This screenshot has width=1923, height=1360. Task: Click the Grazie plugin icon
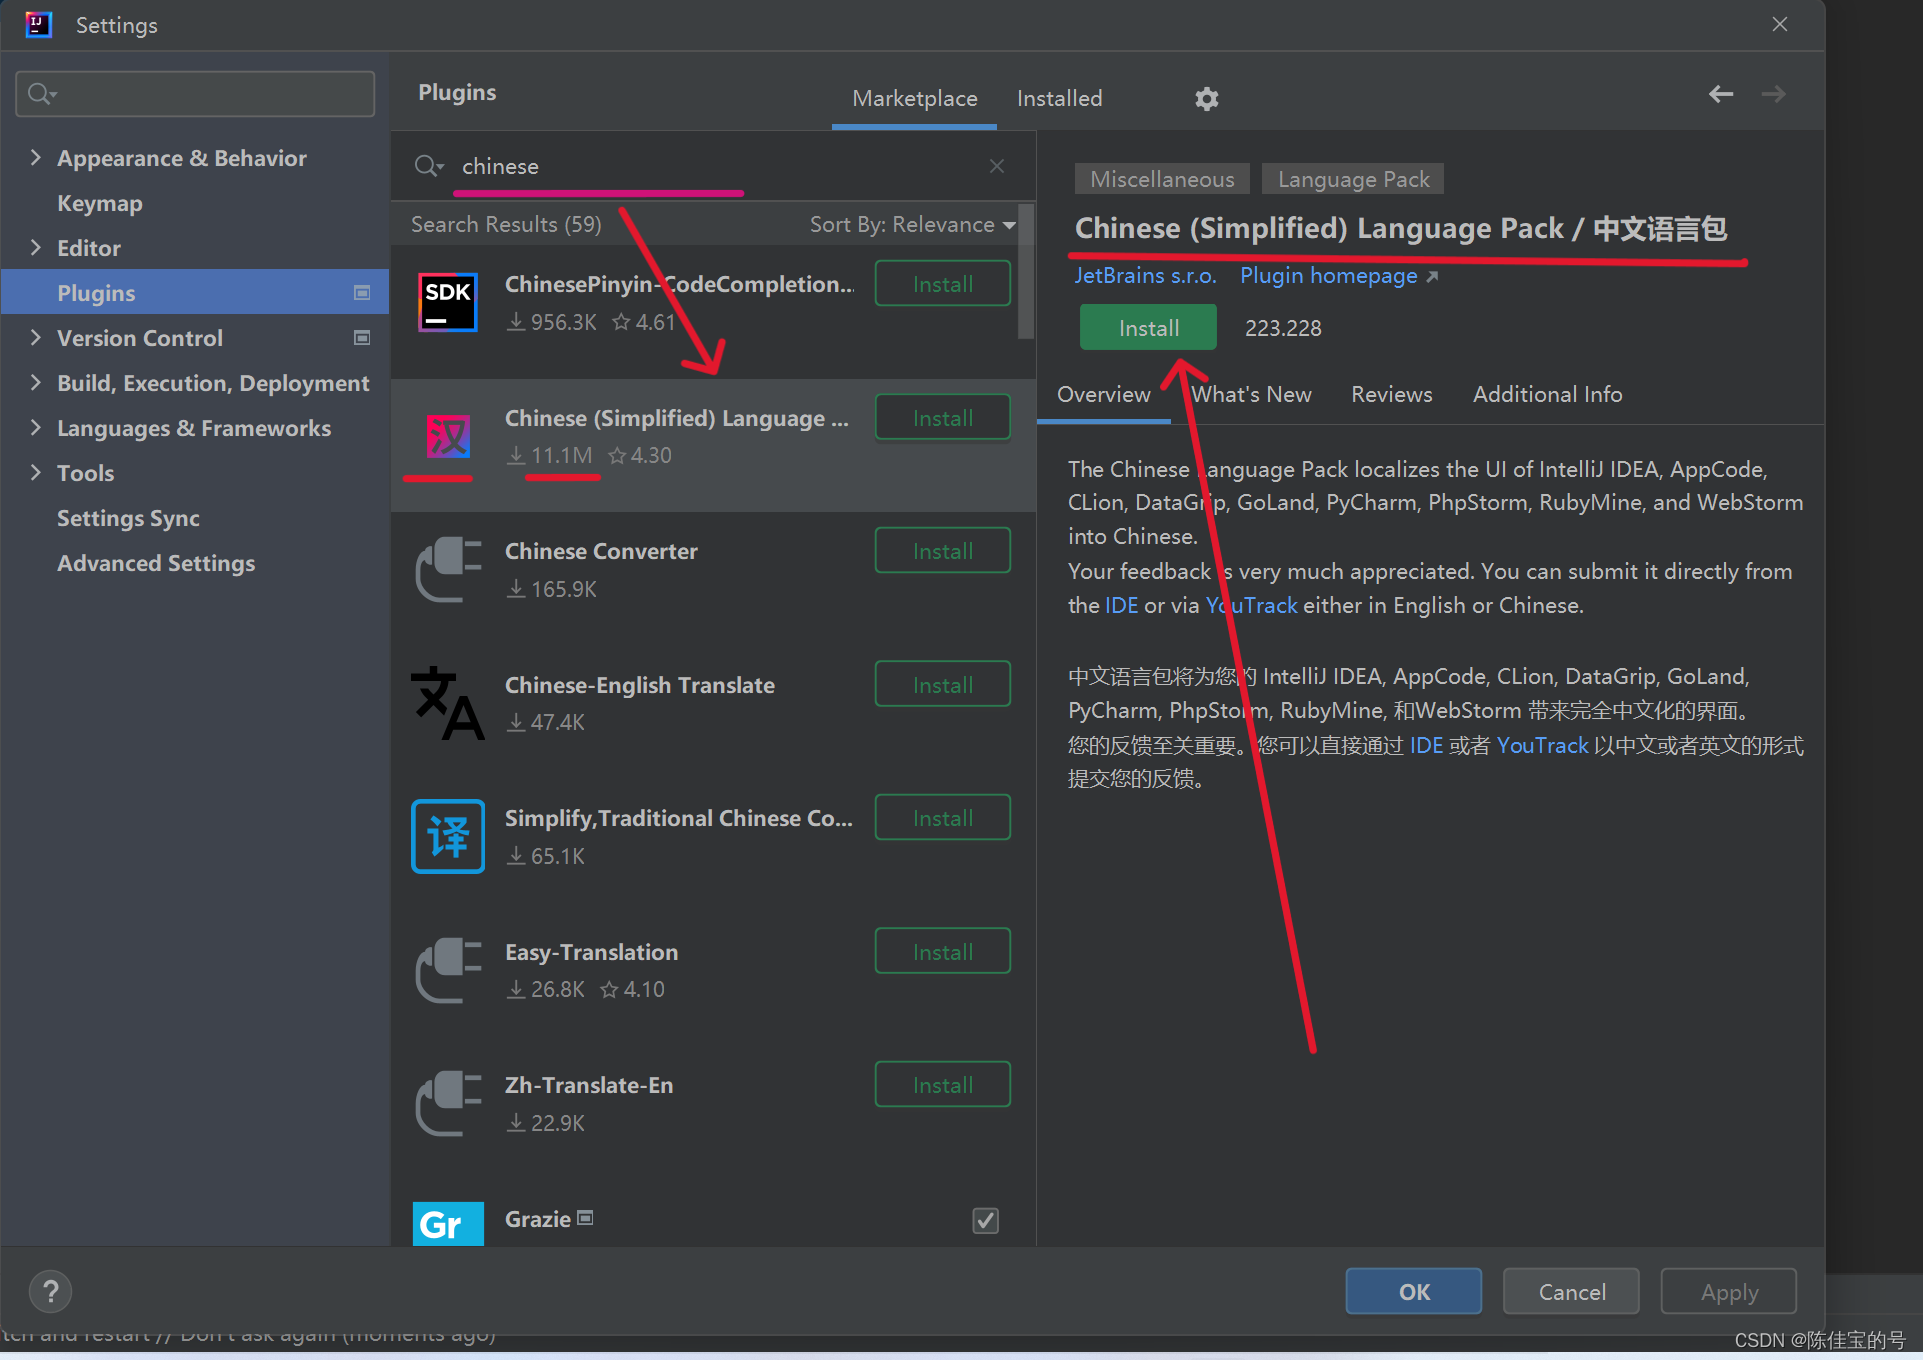(x=447, y=1223)
